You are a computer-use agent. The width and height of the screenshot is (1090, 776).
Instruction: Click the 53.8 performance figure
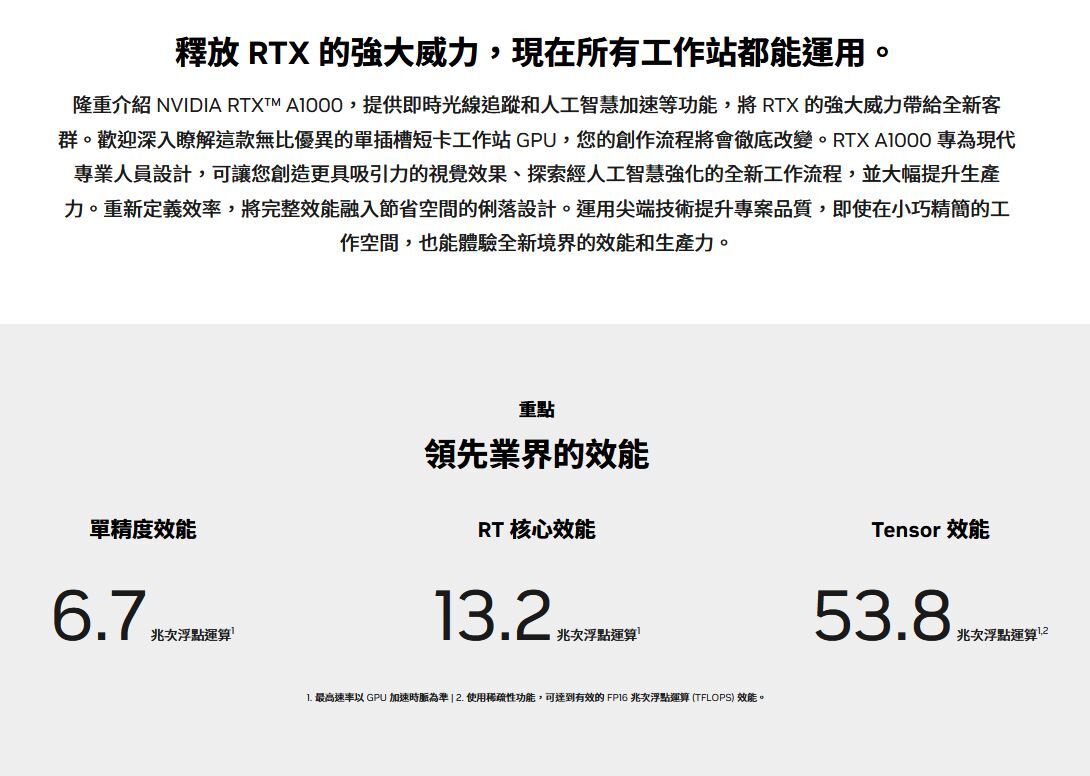(x=881, y=616)
